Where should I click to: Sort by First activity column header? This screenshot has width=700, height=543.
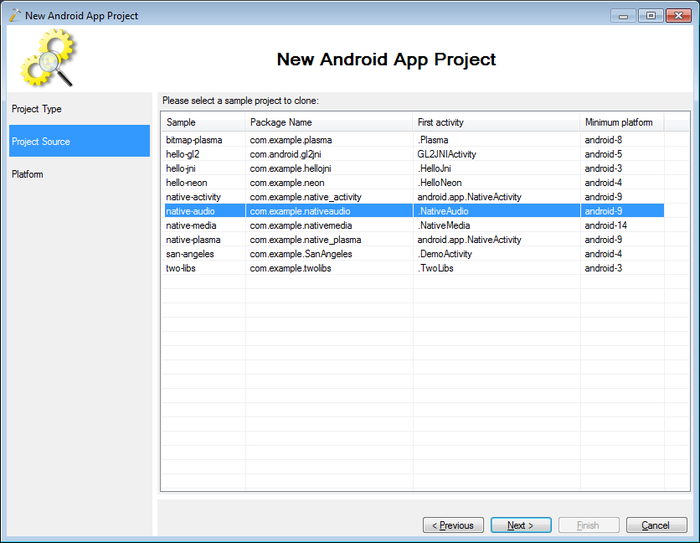click(x=496, y=122)
